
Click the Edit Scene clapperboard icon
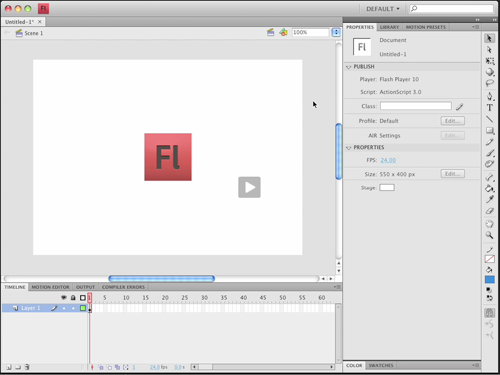tap(270, 32)
